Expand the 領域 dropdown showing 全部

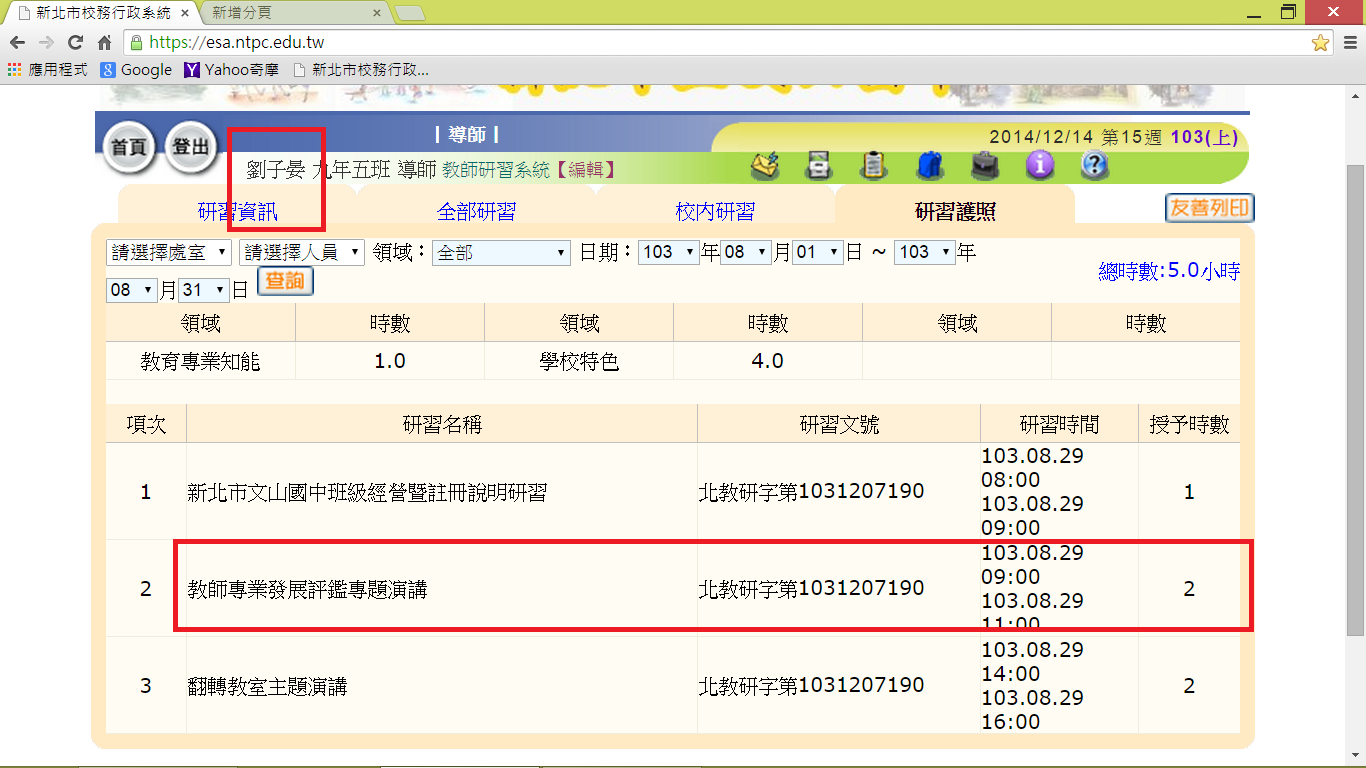(501, 253)
